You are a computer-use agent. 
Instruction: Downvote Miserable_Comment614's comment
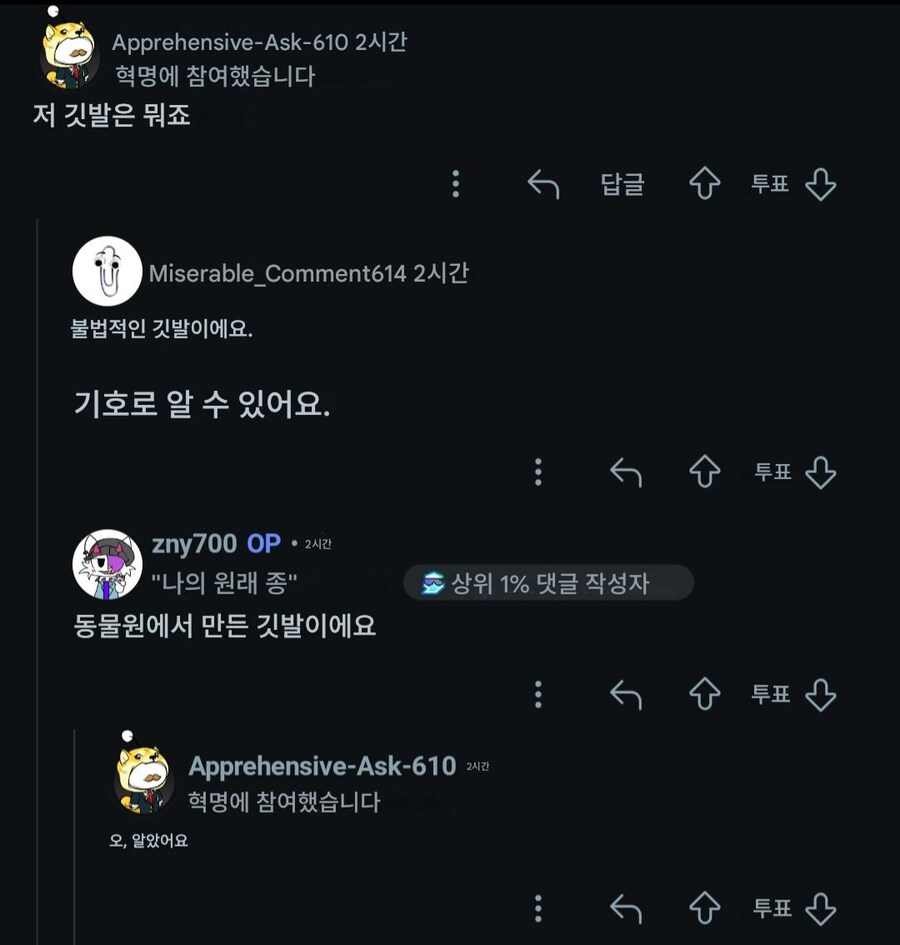pos(820,472)
